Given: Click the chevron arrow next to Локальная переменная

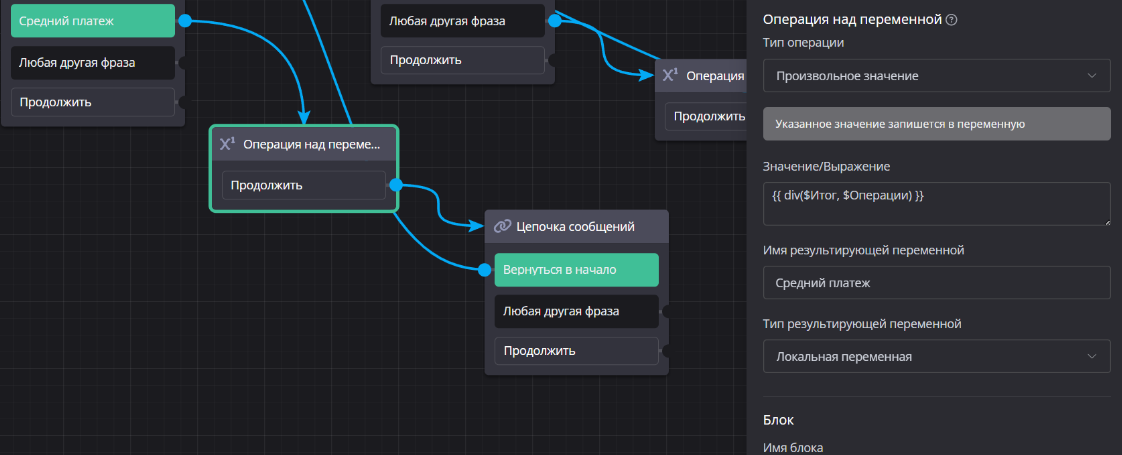Looking at the screenshot, I should click(1091, 356).
